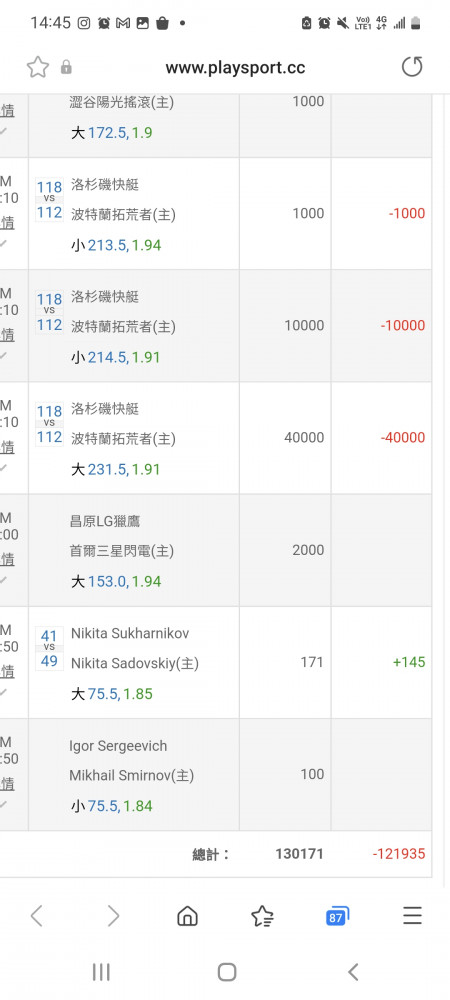
Task: Tap the bookmark star icon in address bar
Action: pos(38,67)
